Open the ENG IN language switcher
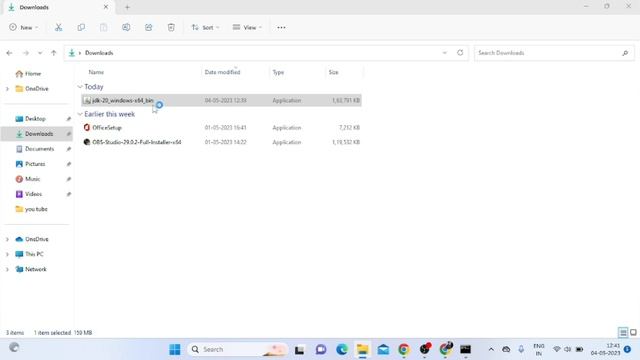Image resolution: width=640 pixels, height=360 pixels. (539, 349)
